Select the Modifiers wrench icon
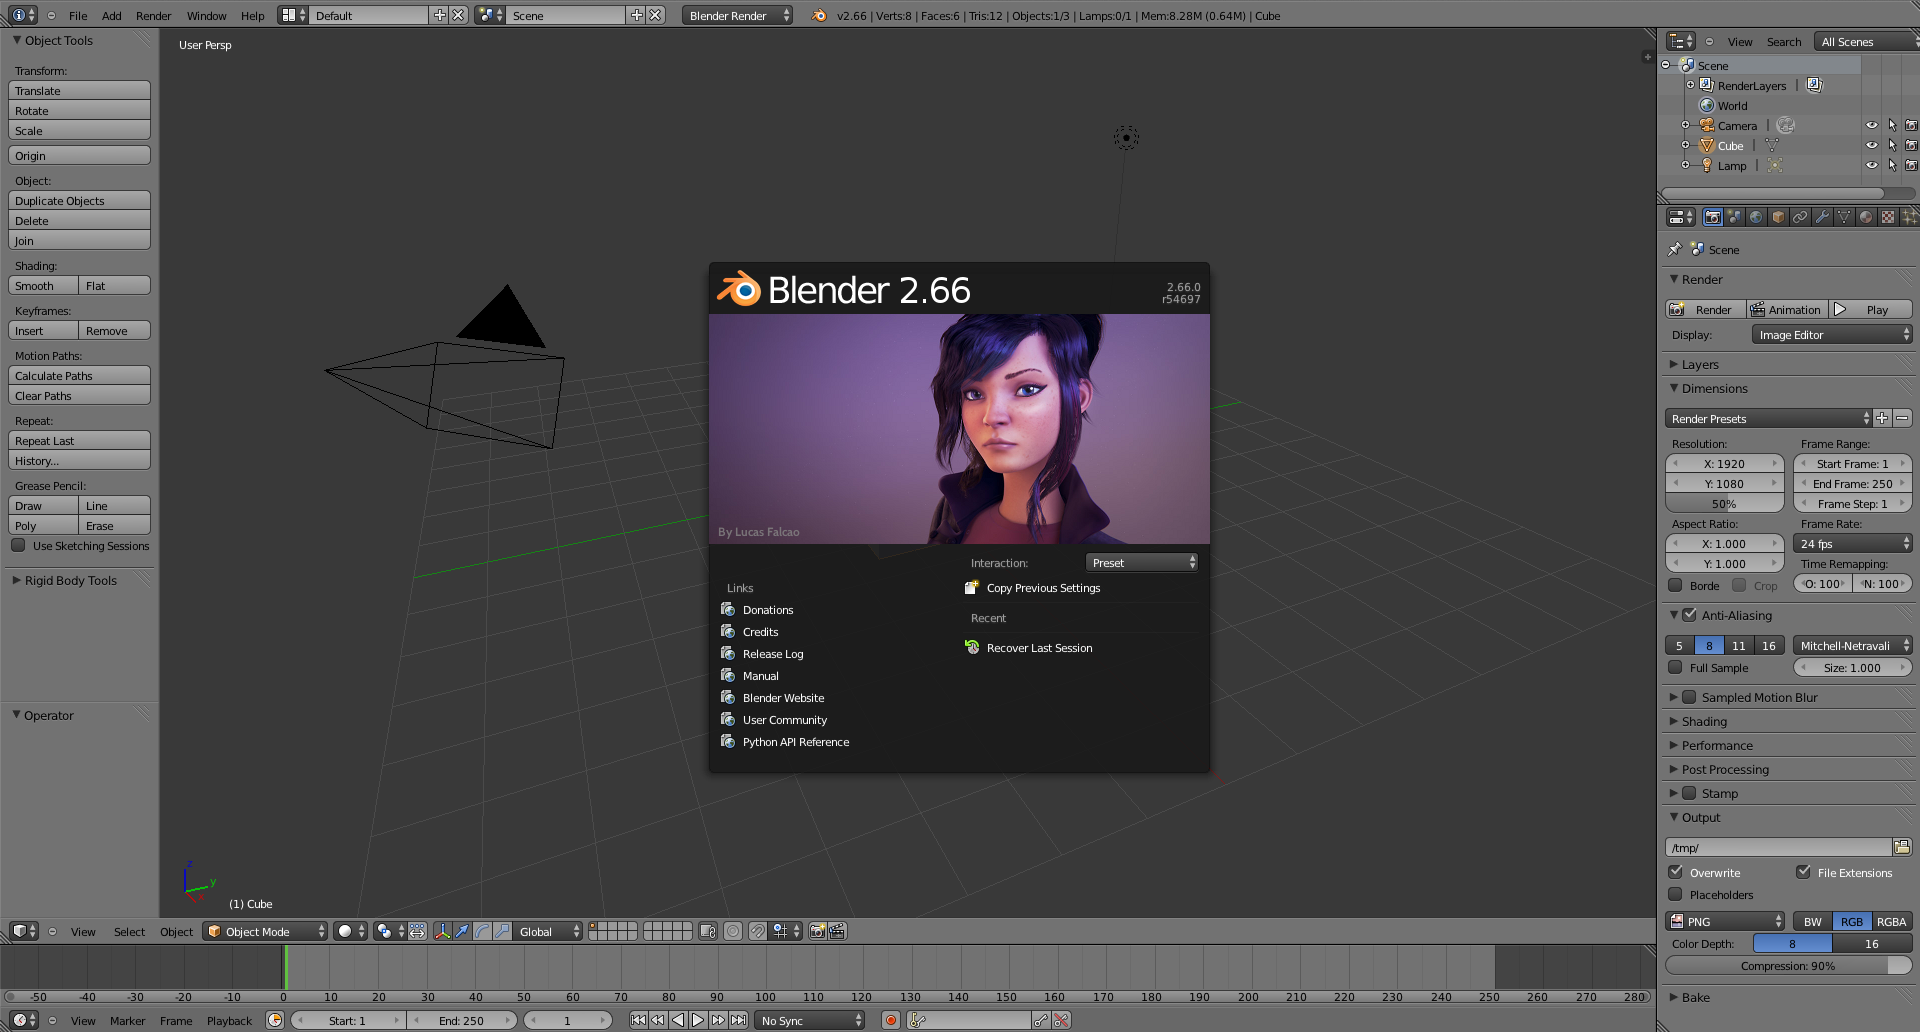 pyautogui.click(x=1822, y=217)
